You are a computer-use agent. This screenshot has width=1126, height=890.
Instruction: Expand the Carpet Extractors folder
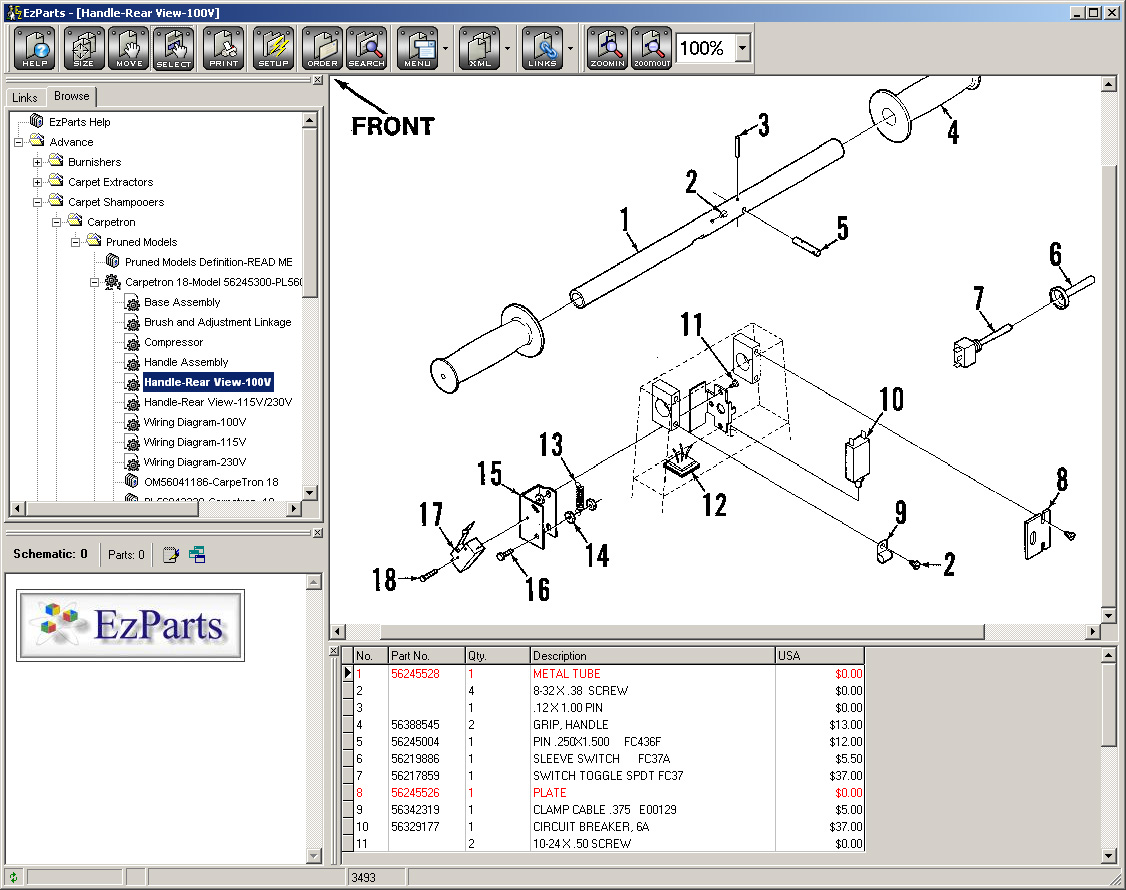(37, 182)
